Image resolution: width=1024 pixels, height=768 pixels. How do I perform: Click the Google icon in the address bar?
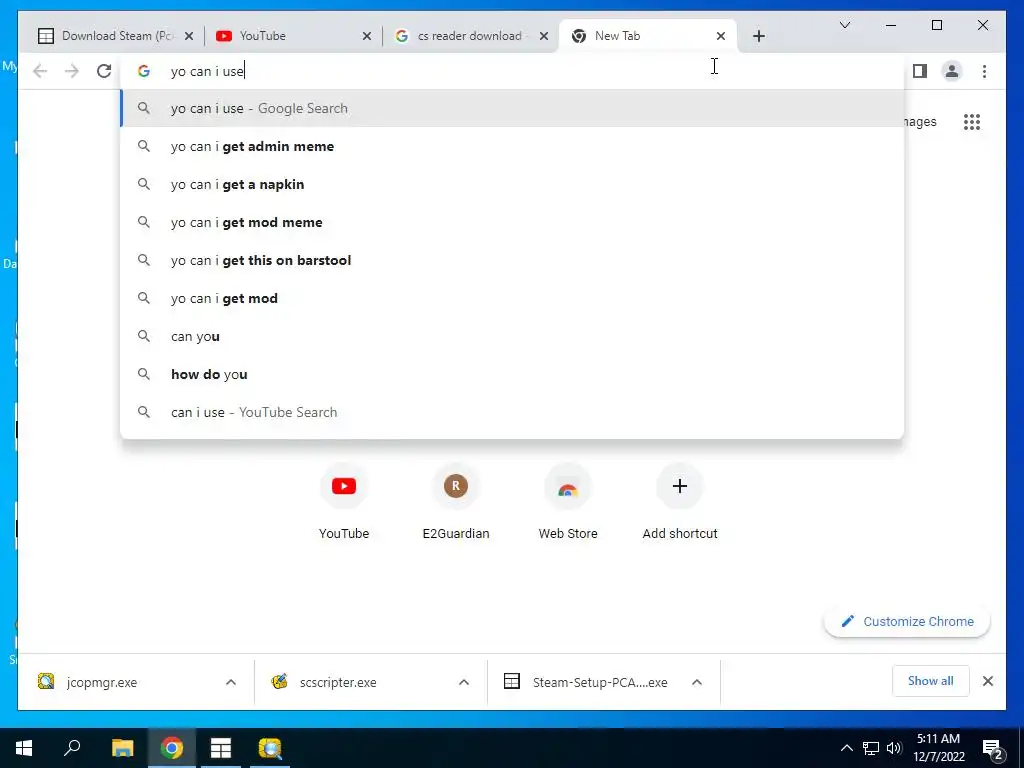pyautogui.click(x=144, y=71)
